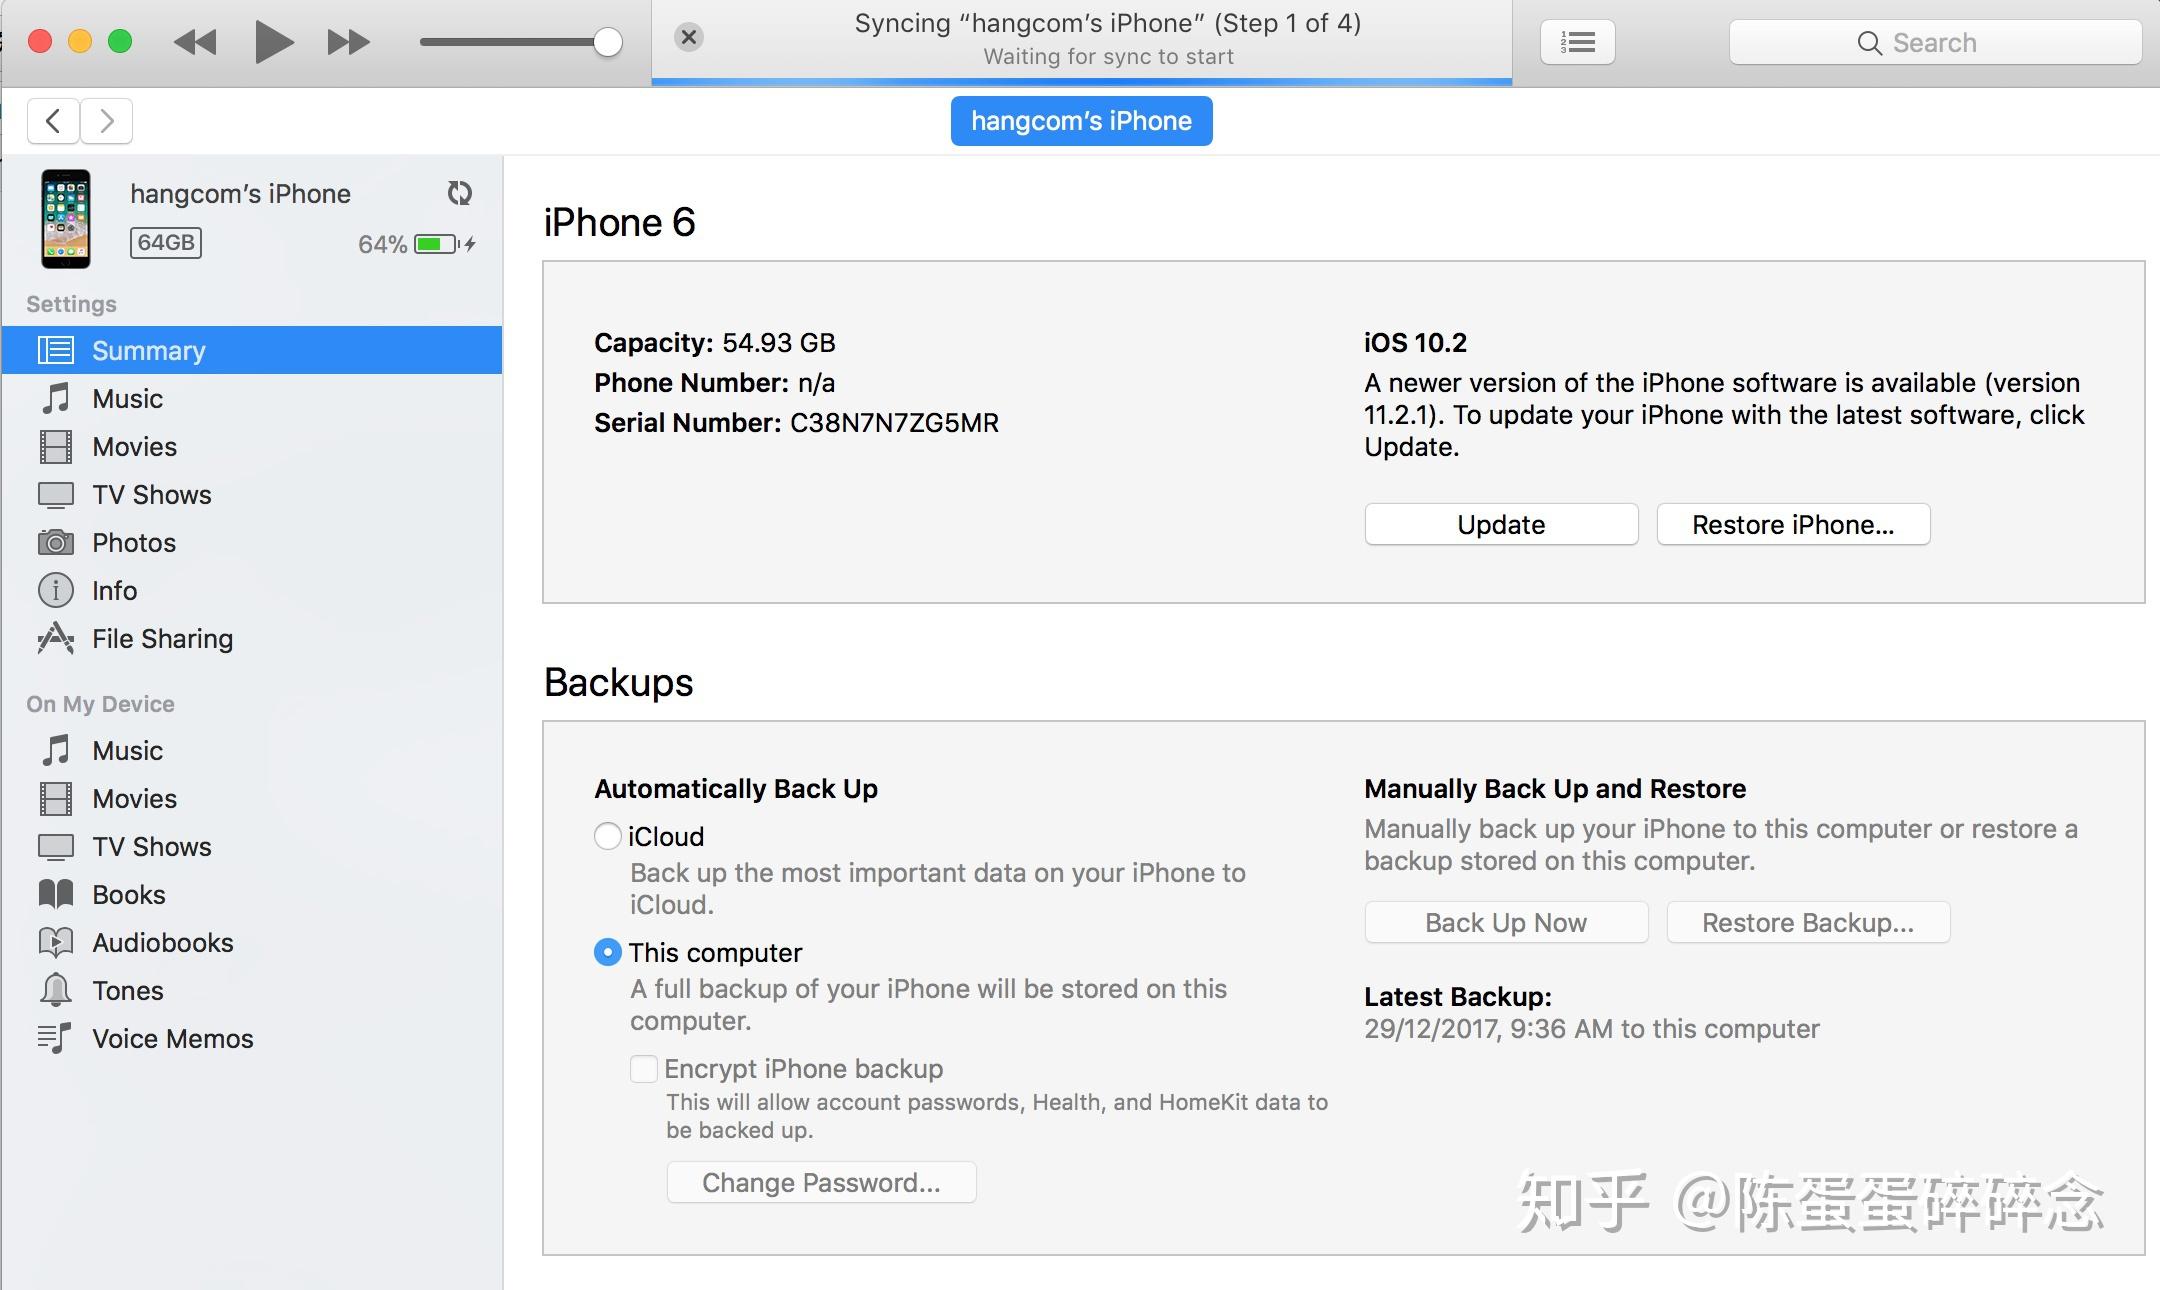Image resolution: width=2160 pixels, height=1290 pixels.
Task: Open the Up Next list icon
Action: 1577,43
